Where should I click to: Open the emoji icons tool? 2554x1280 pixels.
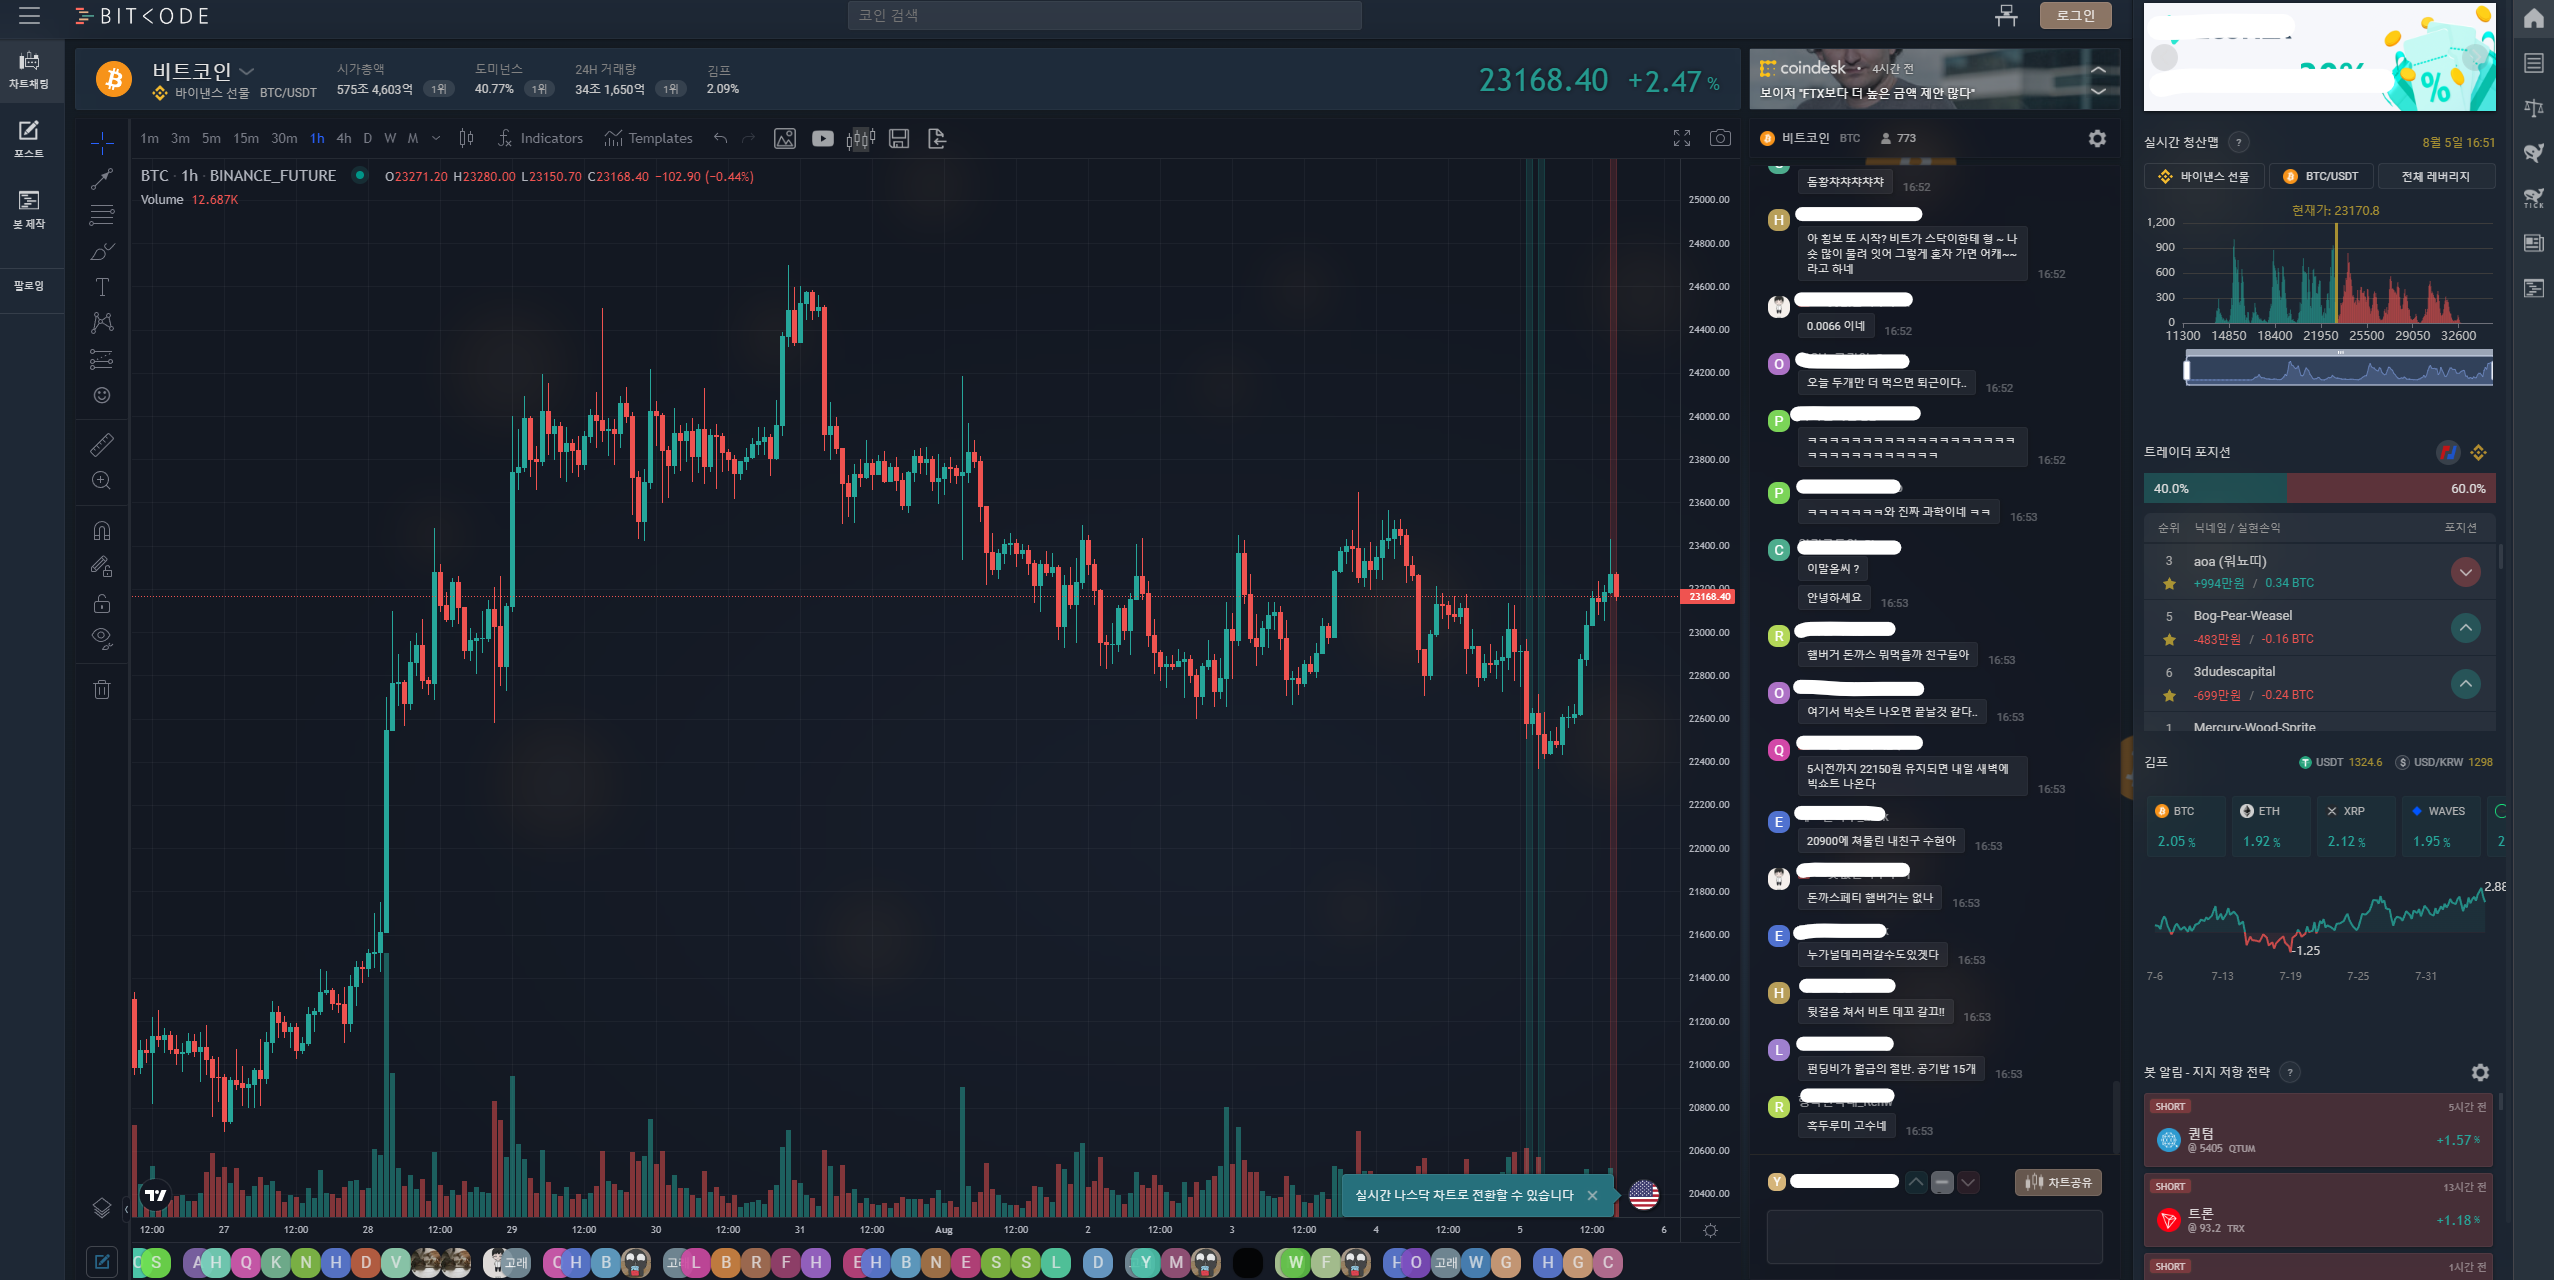coord(102,395)
